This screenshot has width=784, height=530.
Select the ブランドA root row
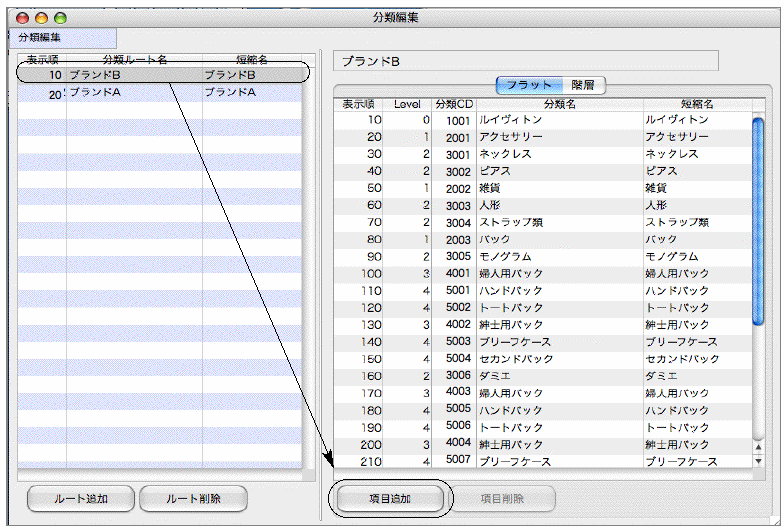click(x=160, y=92)
